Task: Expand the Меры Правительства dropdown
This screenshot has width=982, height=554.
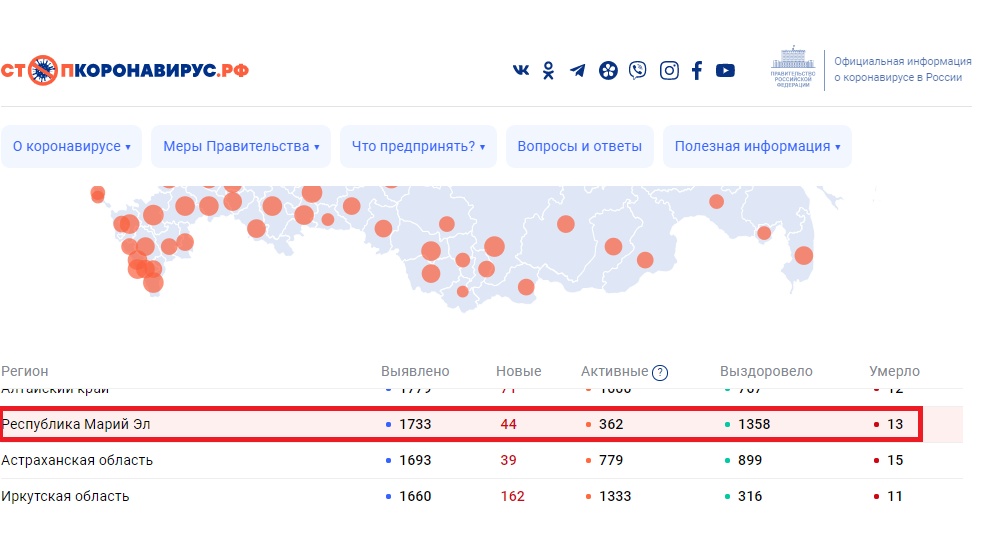Action: 241,147
